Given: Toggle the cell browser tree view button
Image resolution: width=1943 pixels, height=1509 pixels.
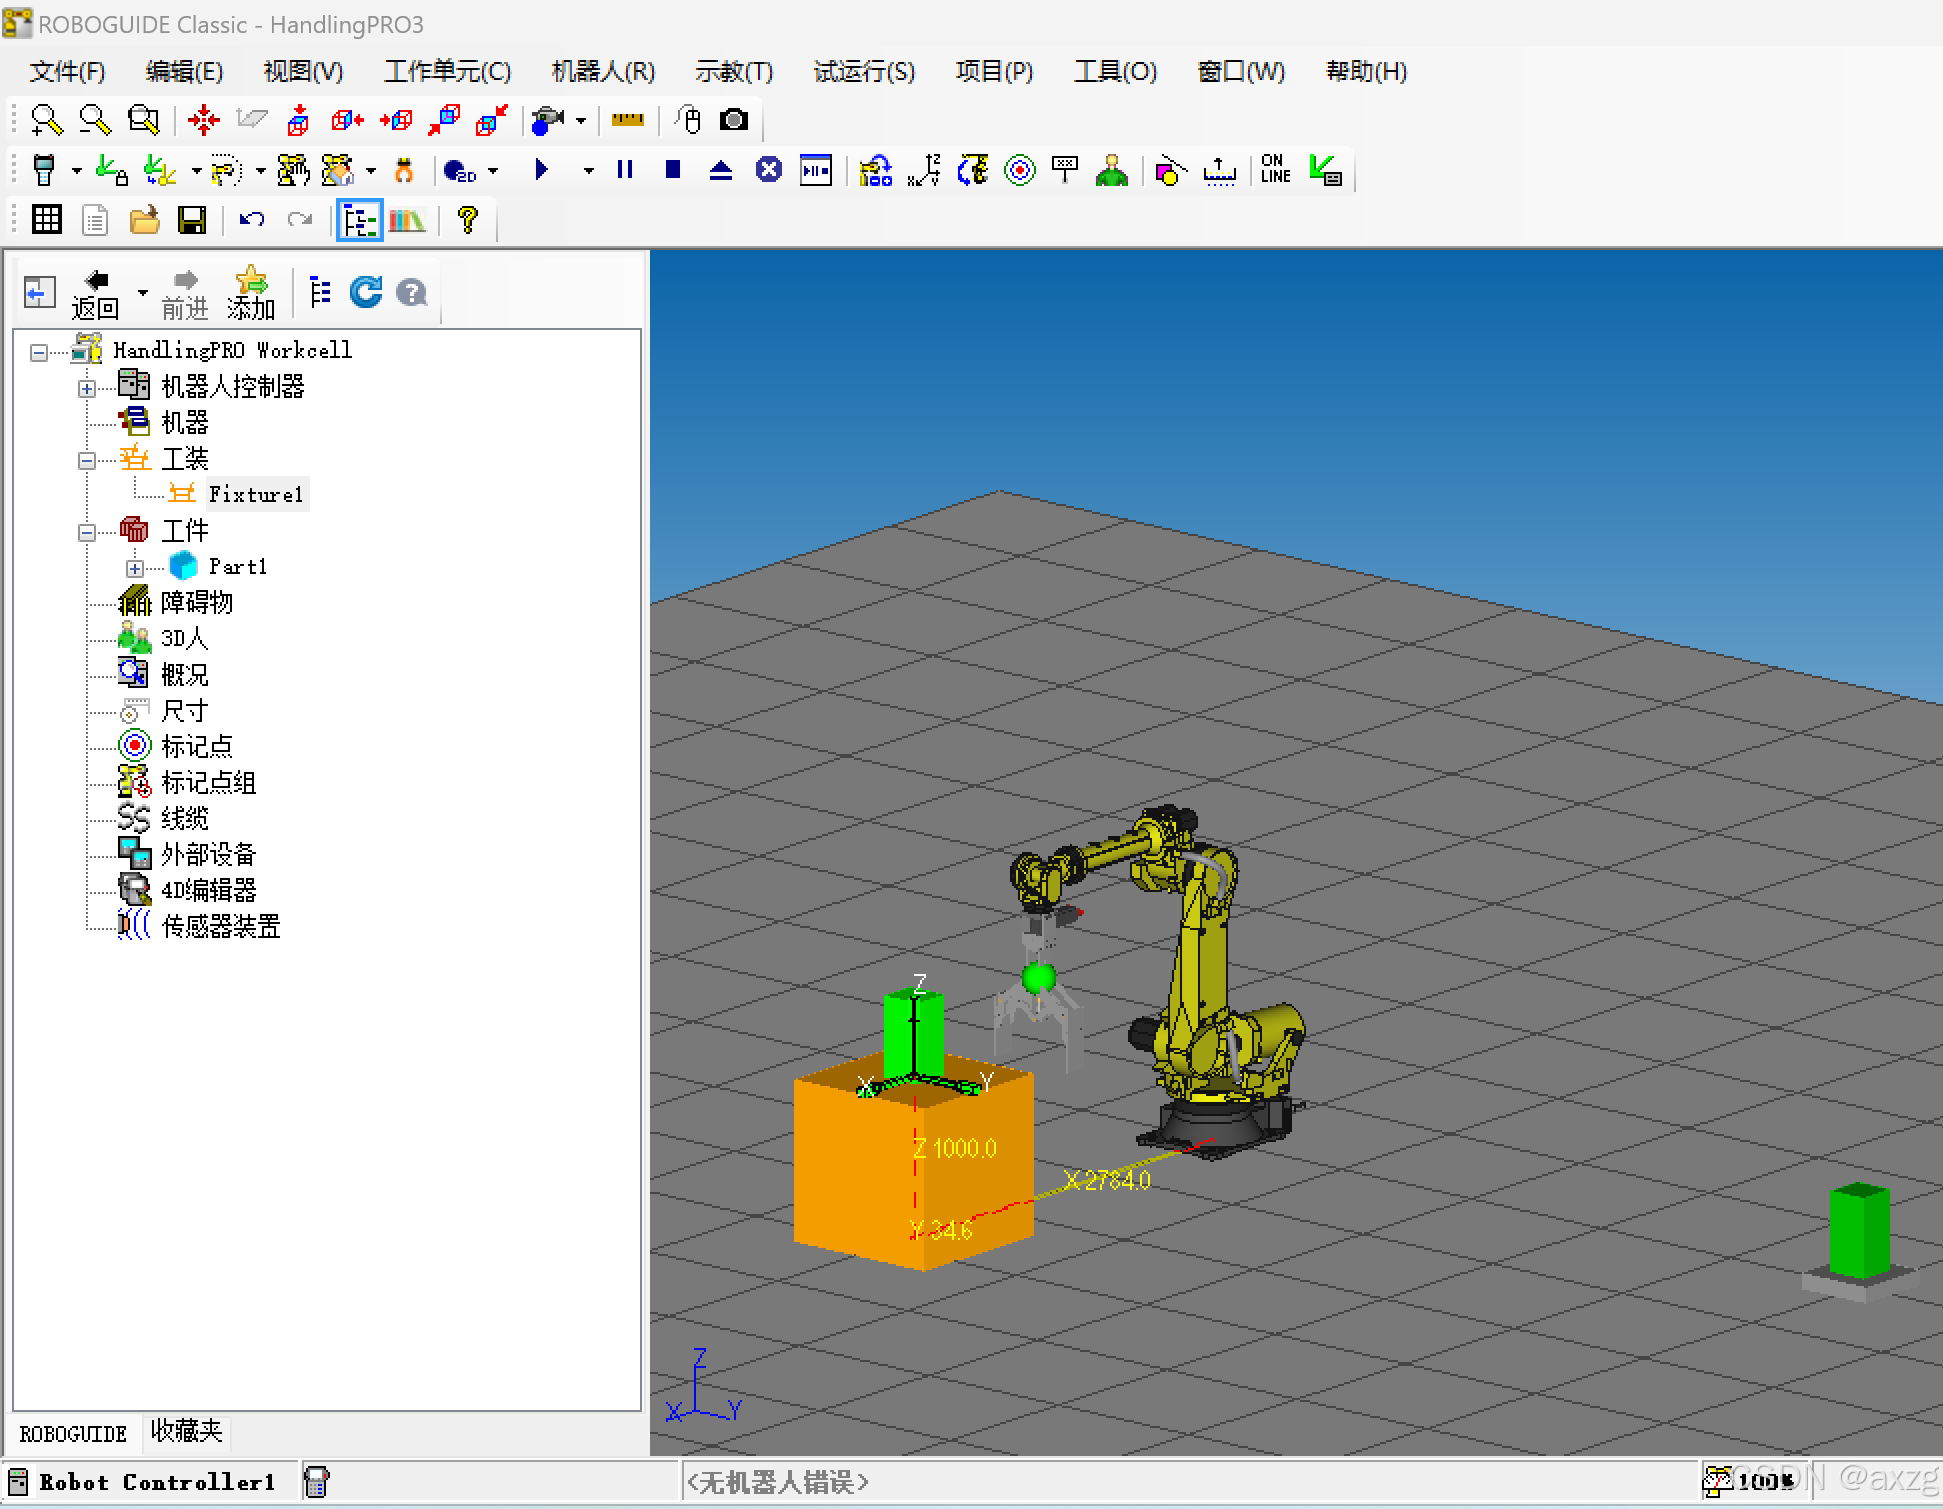Looking at the screenshot, I should click(359, 221).
